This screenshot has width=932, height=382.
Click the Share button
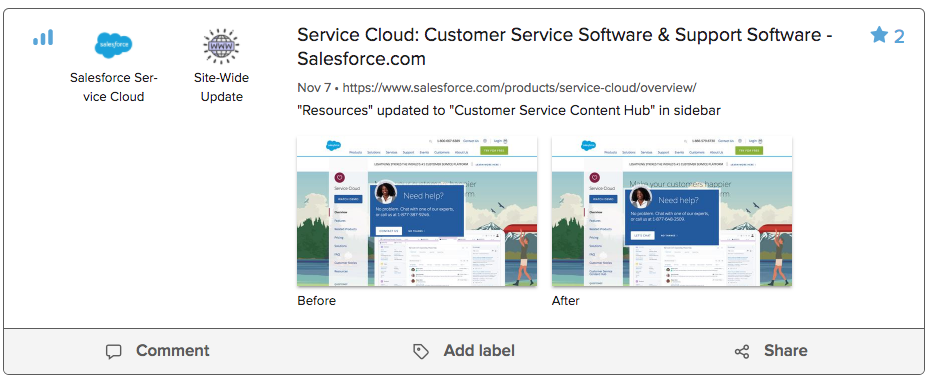[771, 351]
